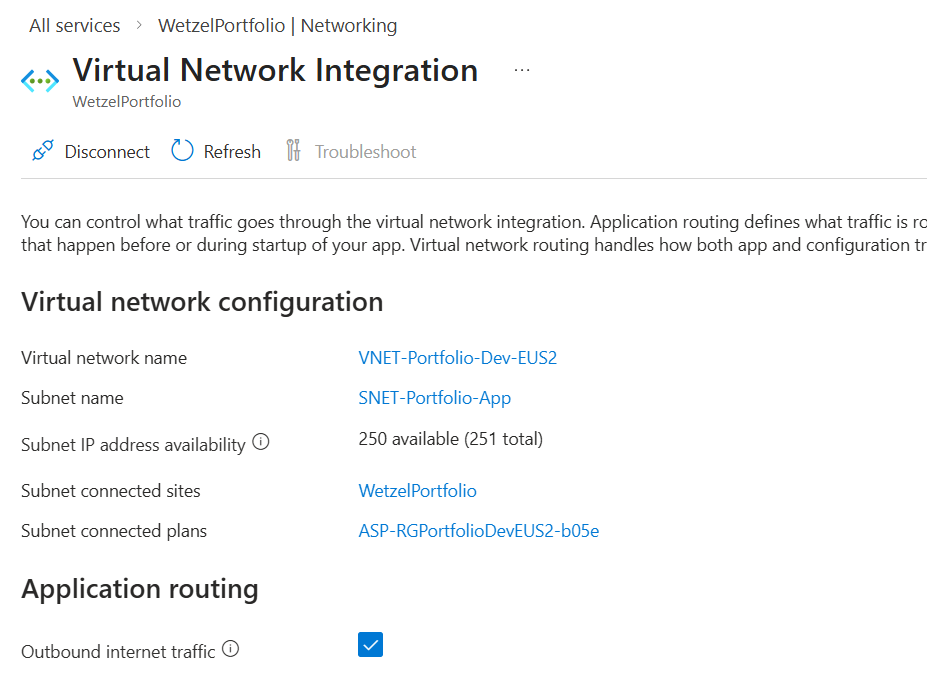Click the Troubleshoot wrench icon
The width and height of the screenshot is (927, 690).
pos(293,151)
